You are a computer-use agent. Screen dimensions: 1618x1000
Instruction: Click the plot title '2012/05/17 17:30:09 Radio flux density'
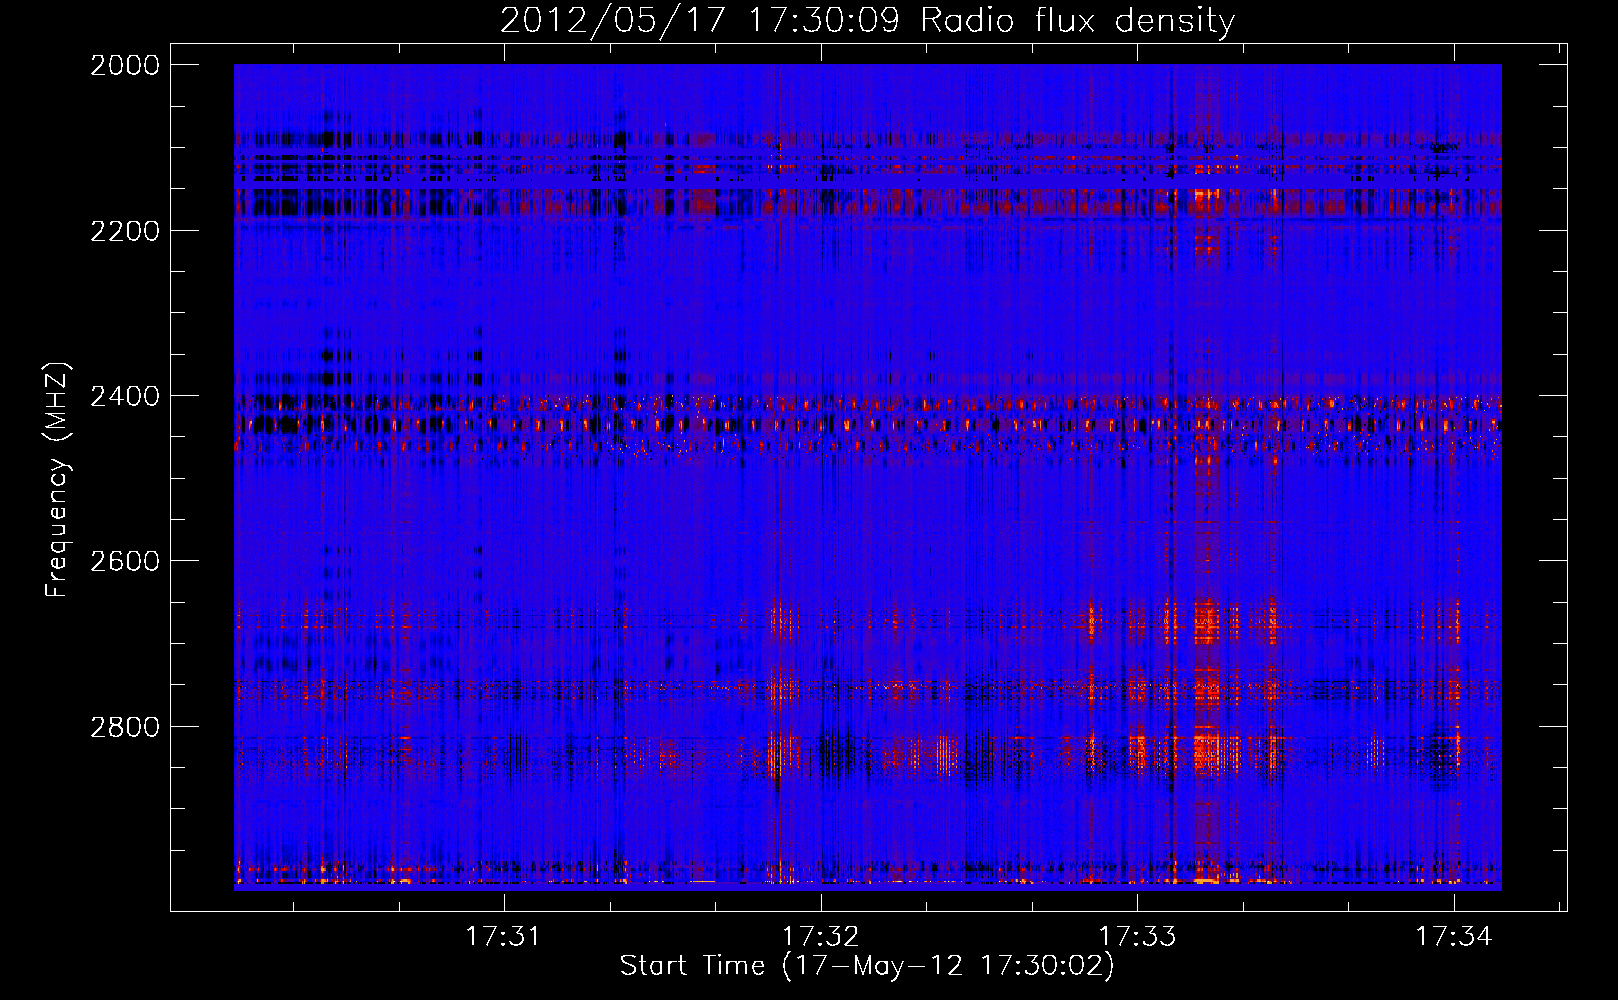pos(867,21)
